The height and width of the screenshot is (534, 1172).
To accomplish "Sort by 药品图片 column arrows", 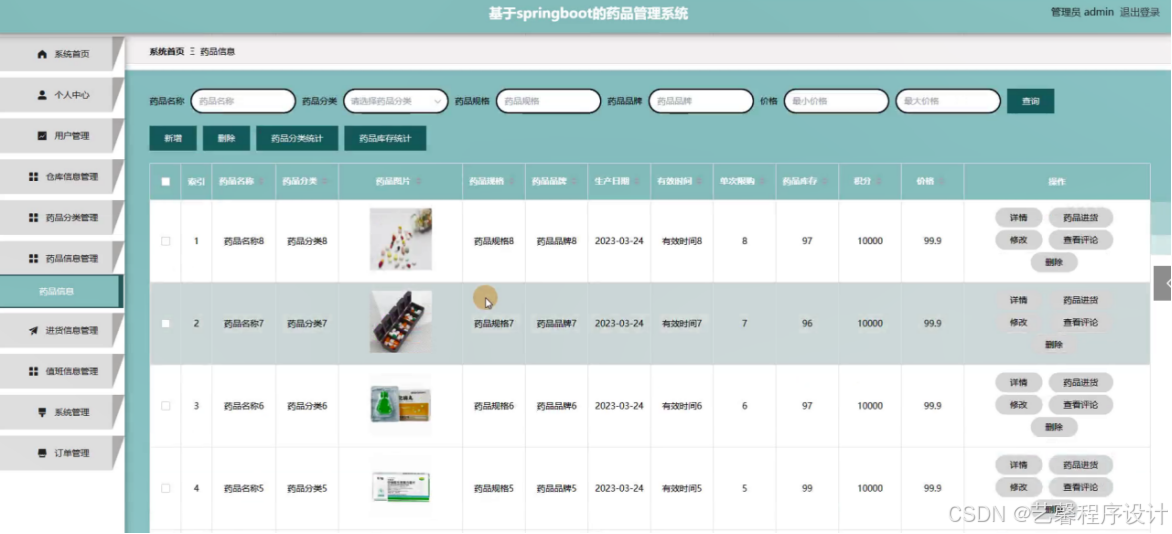I will pos(419,182).
